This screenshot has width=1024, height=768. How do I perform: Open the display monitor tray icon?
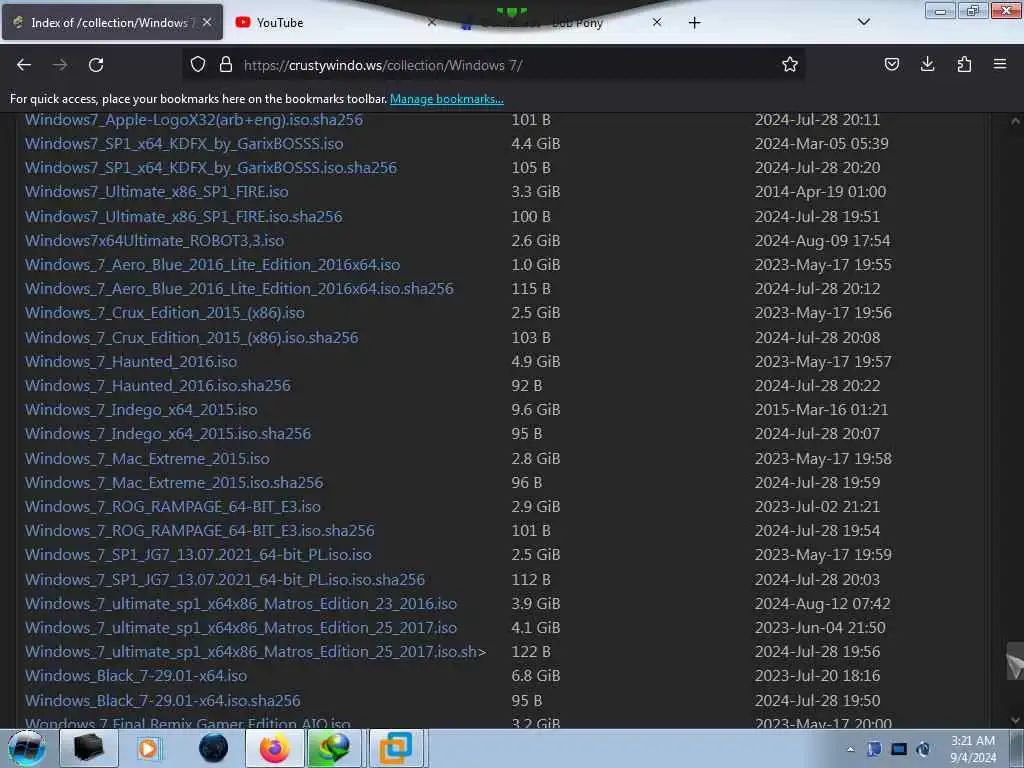[899, 749]
